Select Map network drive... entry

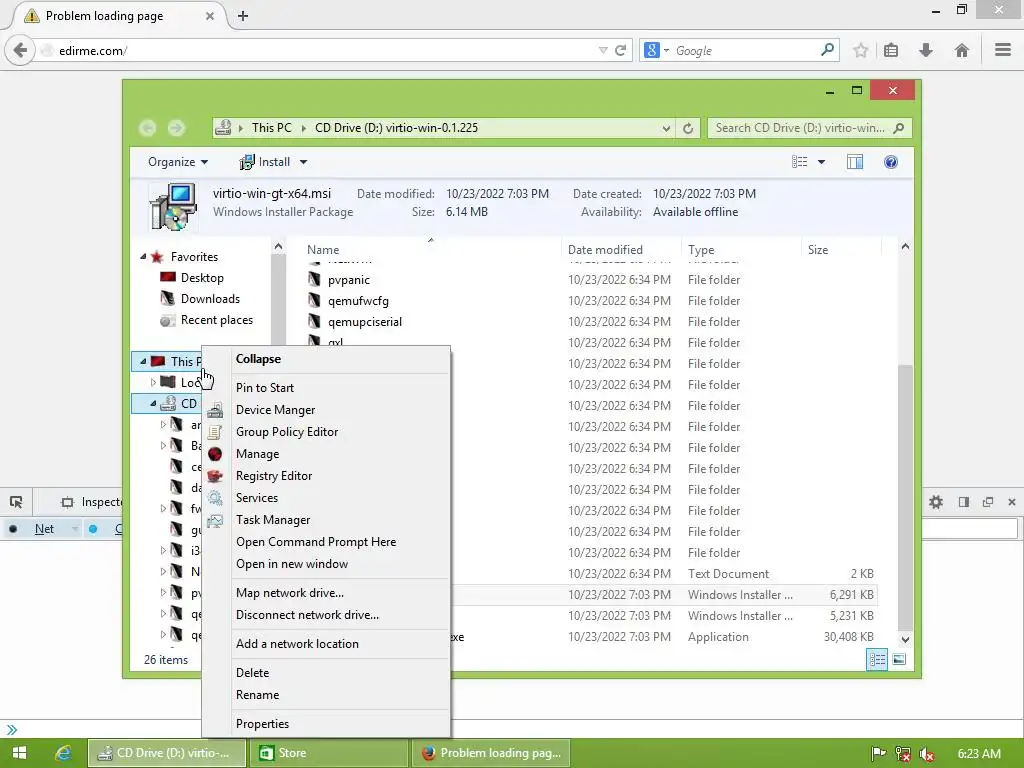290,593
